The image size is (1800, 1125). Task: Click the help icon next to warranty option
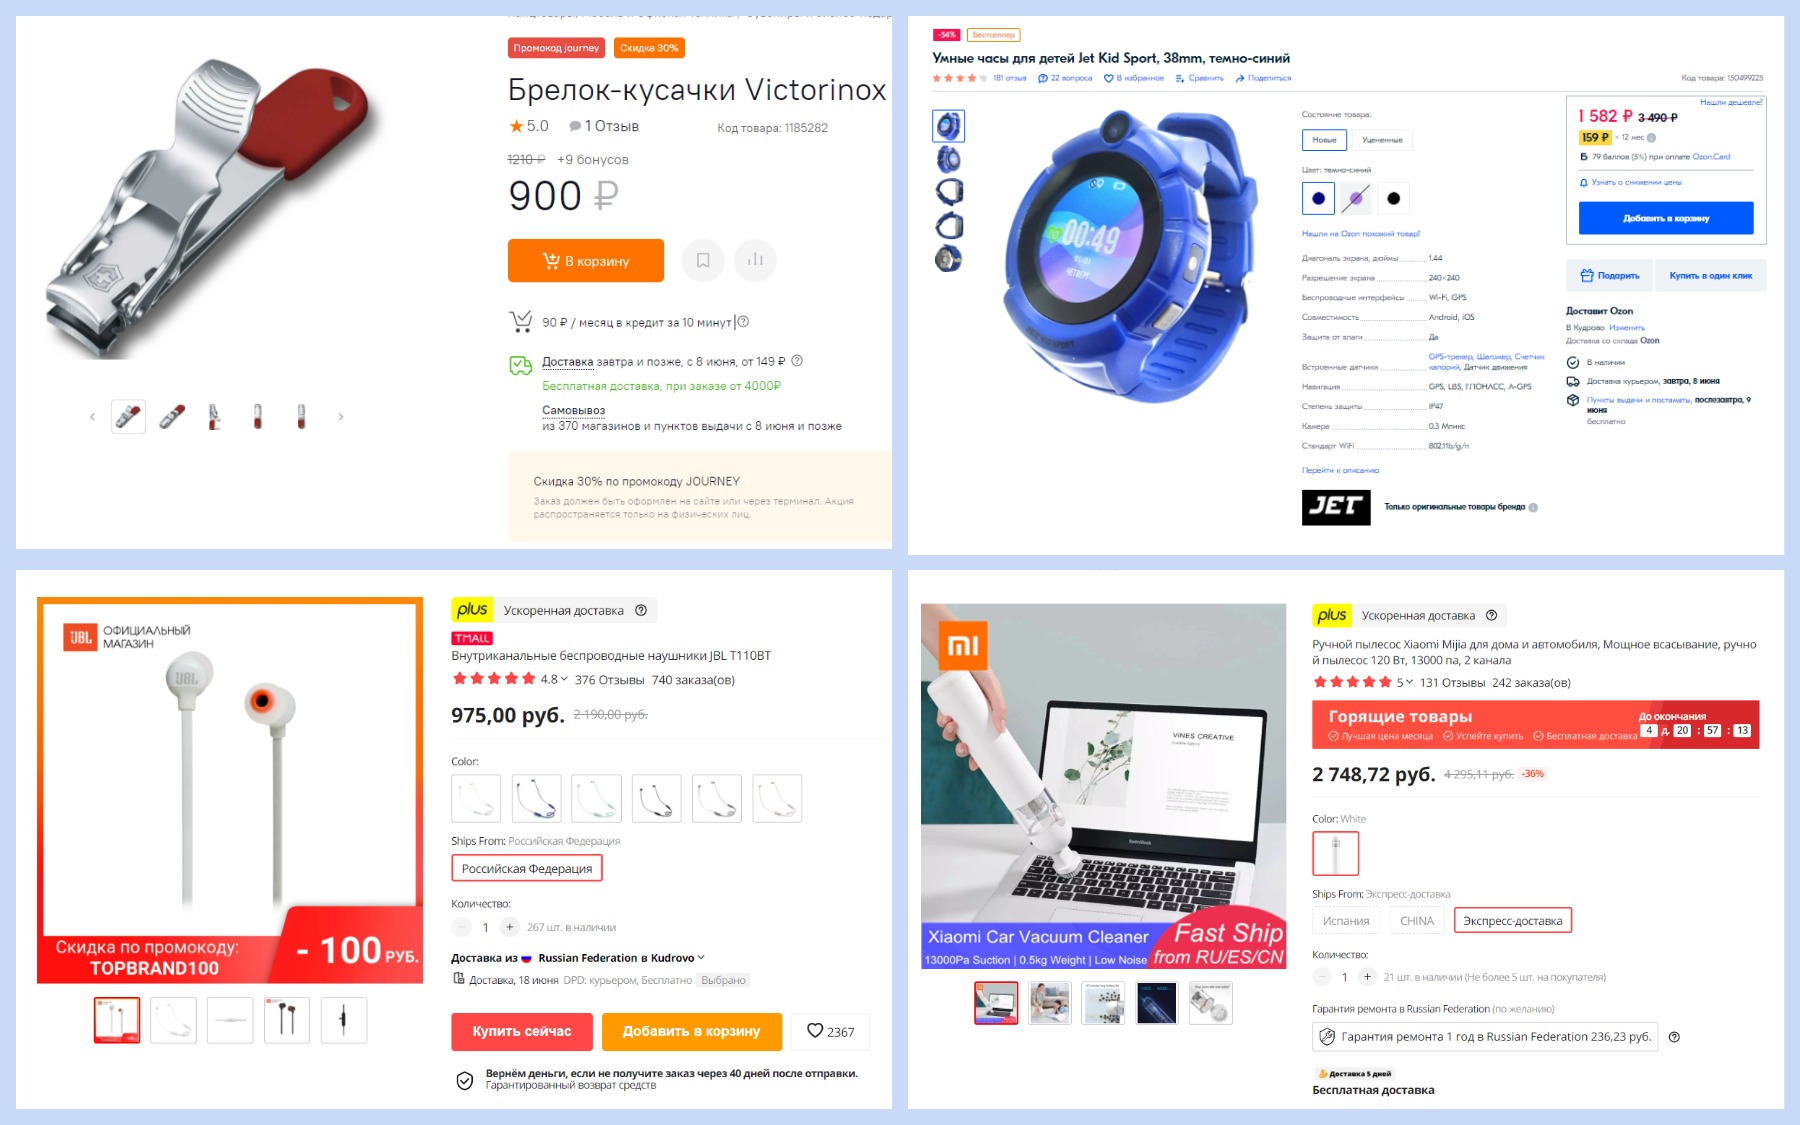coord(1674,1037)
